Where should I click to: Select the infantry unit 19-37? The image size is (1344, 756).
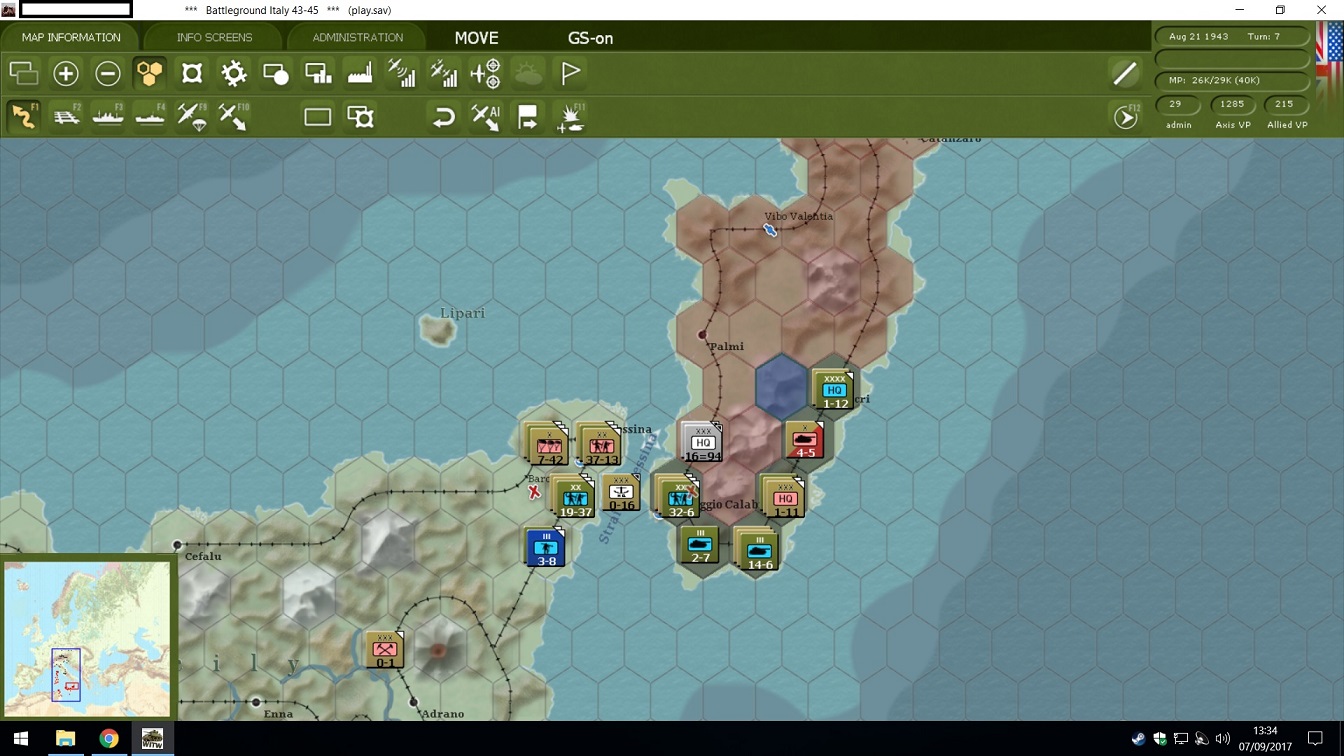(574, 496)
